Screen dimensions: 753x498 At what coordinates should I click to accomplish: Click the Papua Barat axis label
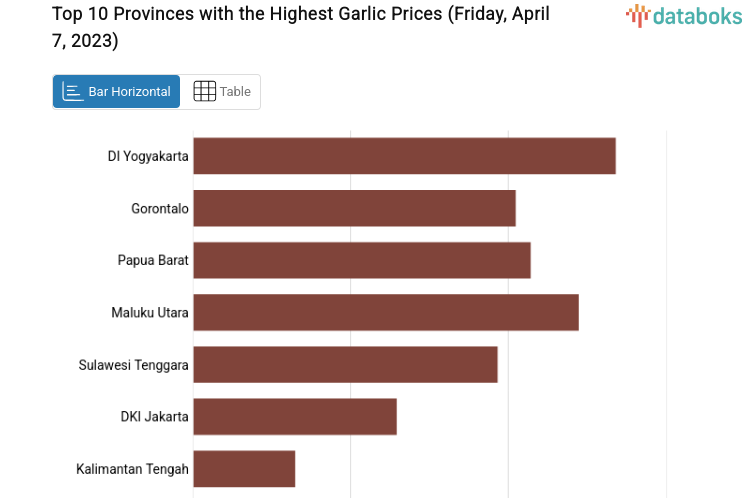(x=153, y=260)
